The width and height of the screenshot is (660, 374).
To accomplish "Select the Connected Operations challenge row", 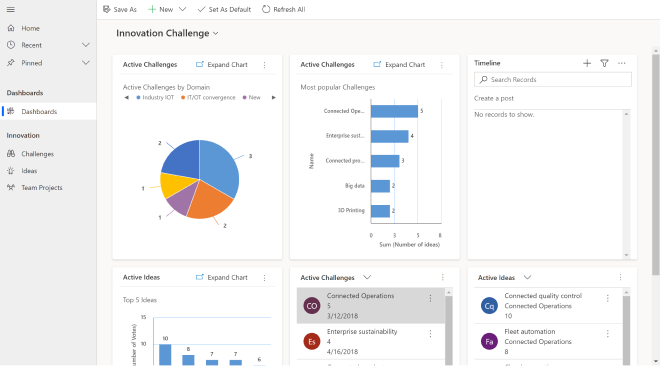I will 371,306.
